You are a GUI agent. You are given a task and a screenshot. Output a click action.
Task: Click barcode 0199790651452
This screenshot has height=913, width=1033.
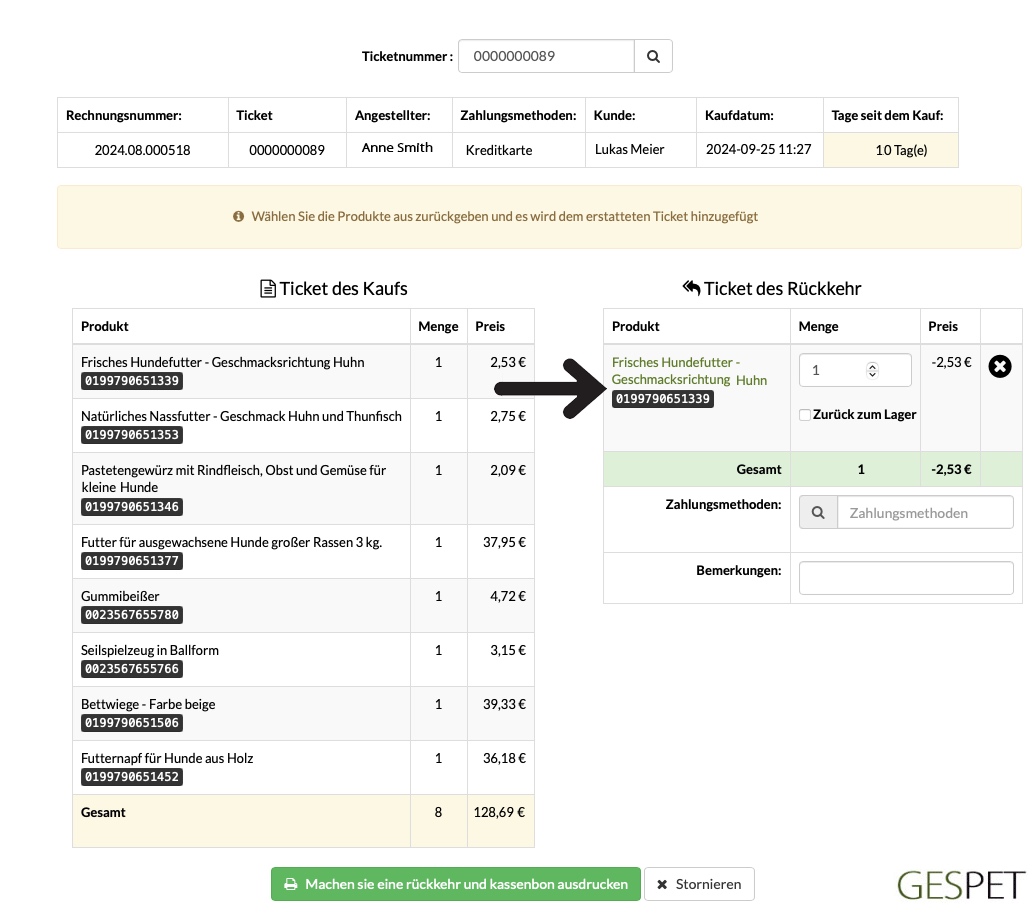pos(132,777)
